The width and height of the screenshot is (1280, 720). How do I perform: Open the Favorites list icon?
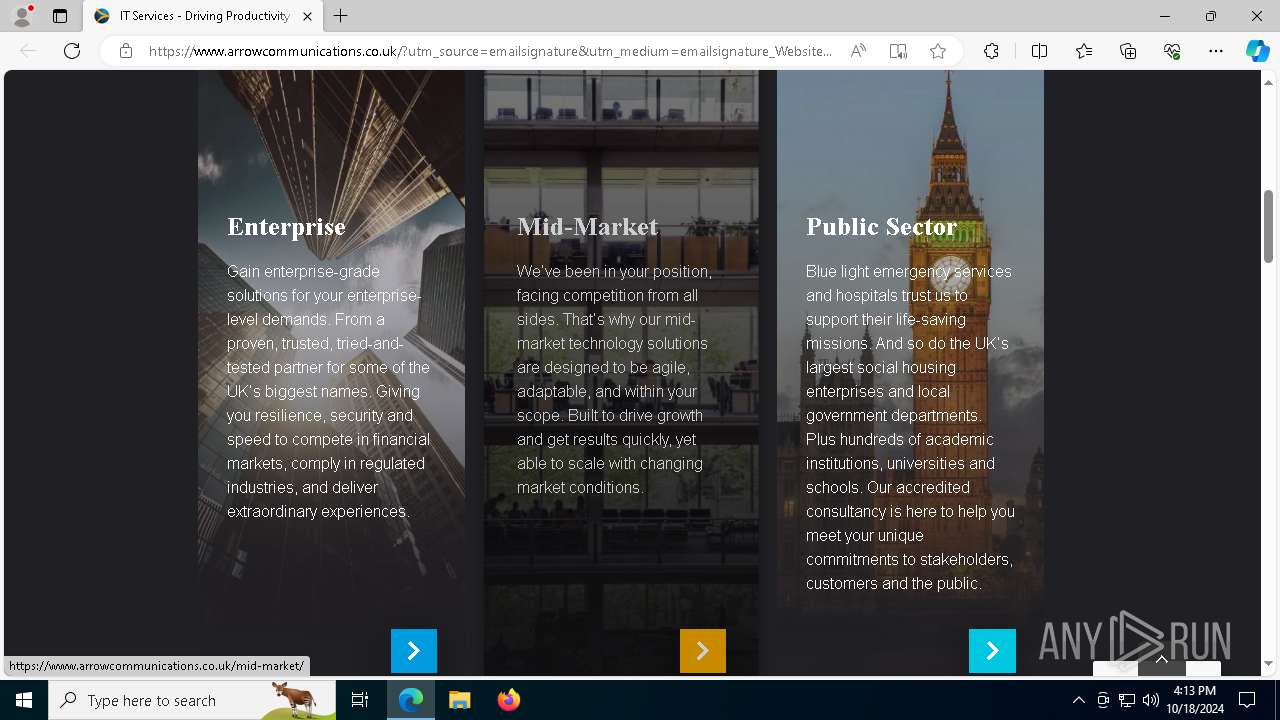click(x=1084, y=51)
